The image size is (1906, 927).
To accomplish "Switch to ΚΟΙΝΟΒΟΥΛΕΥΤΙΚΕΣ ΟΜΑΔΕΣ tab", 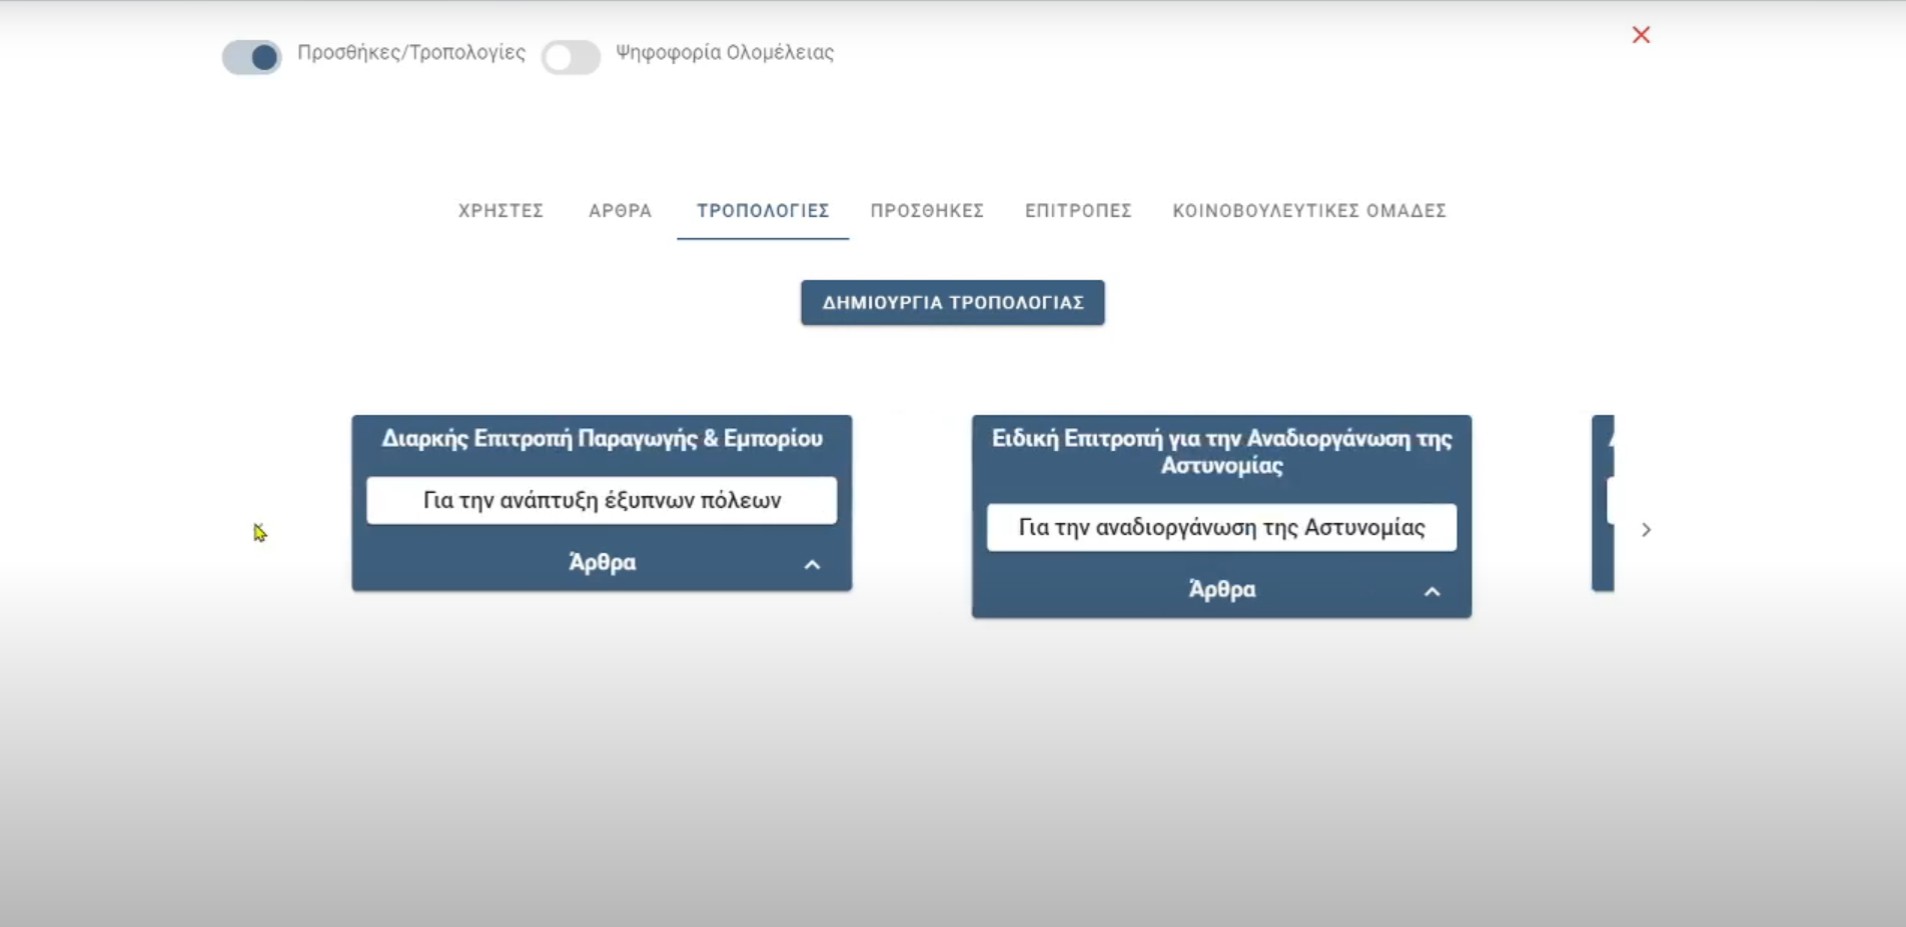I will [x=1309, y=211].
